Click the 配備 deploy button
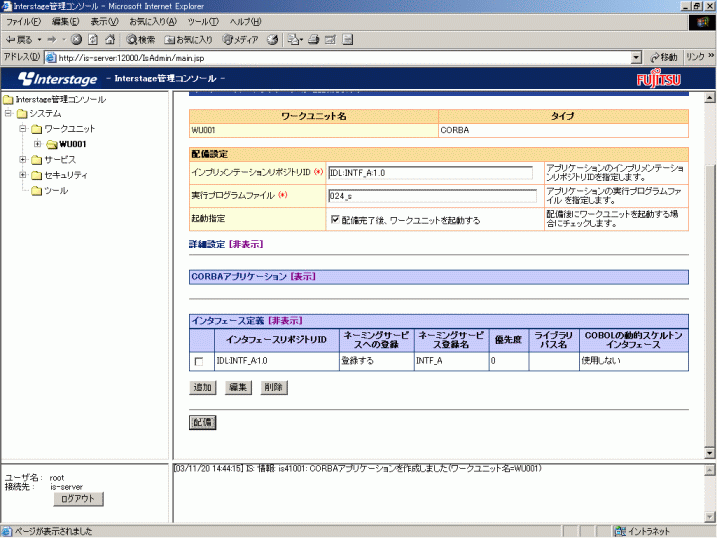The image size is (717, 538). [203, 422]
